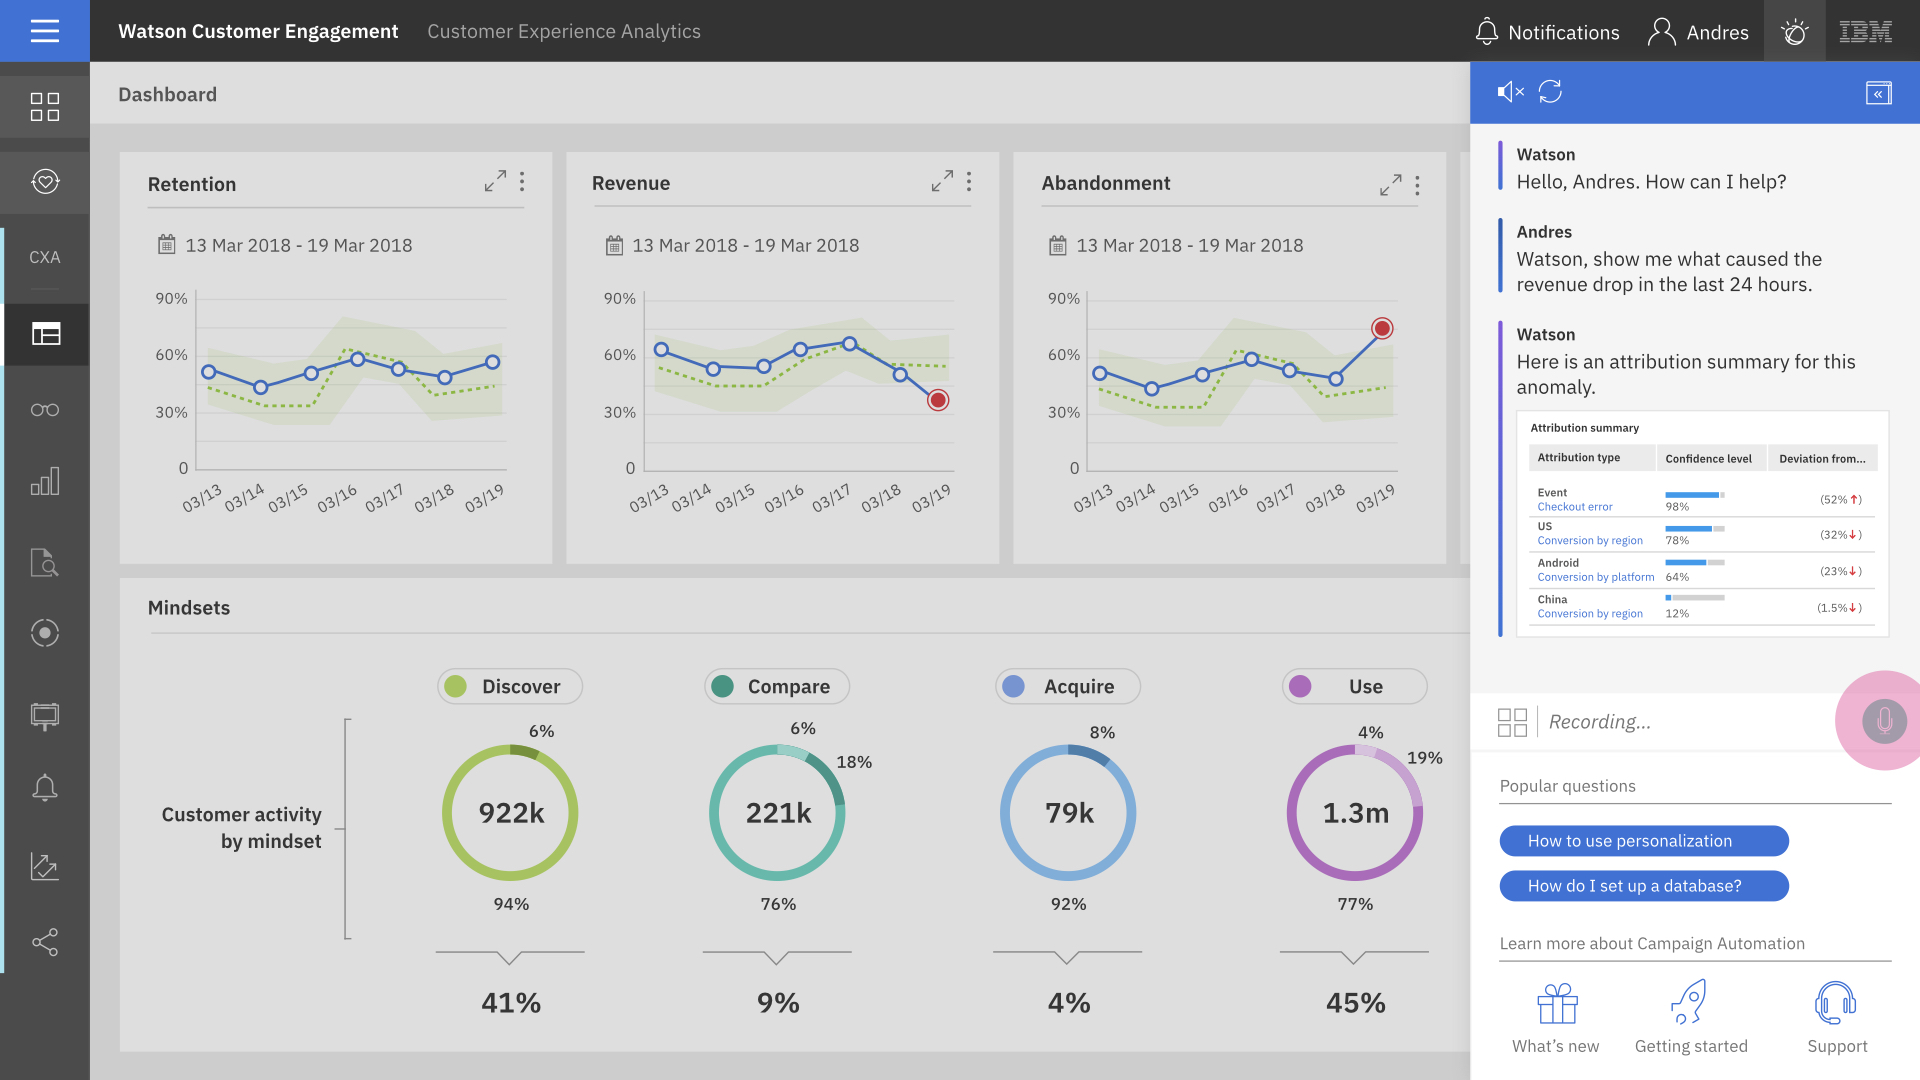The image size is (1920, 1080).
Task: Open Retention date range calendar
Action: click(167, 245)
